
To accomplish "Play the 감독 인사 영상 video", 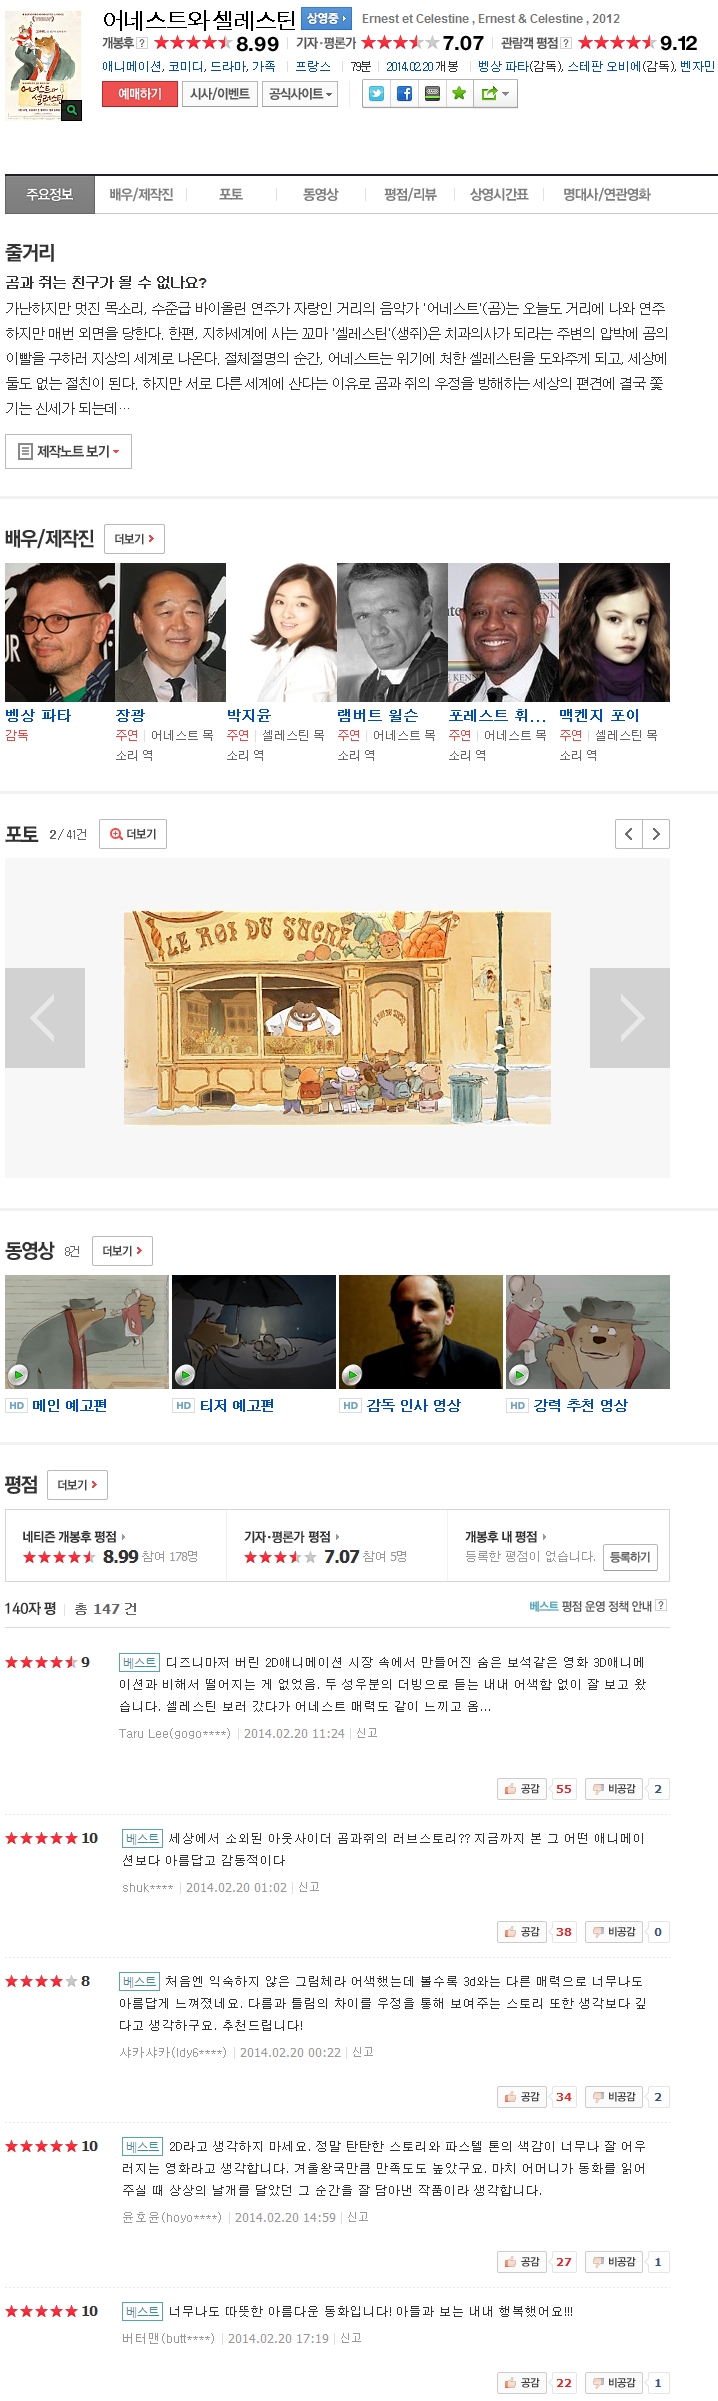I will pyautogui.click(x=421, y=1331).
